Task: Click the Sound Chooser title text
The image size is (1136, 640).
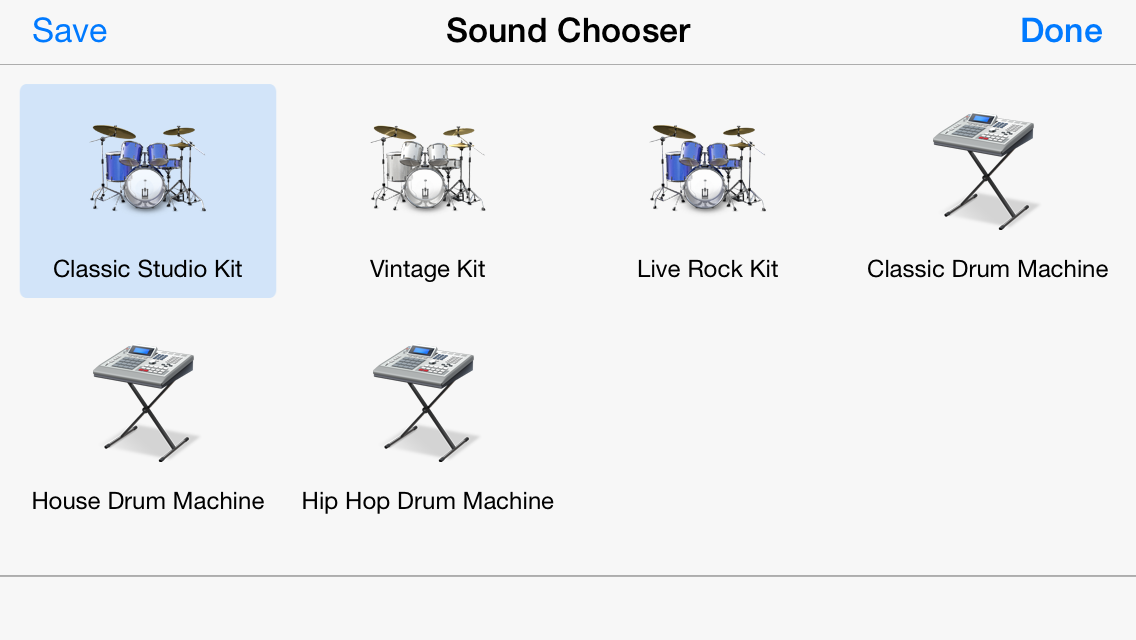Action: pos(568,31)
